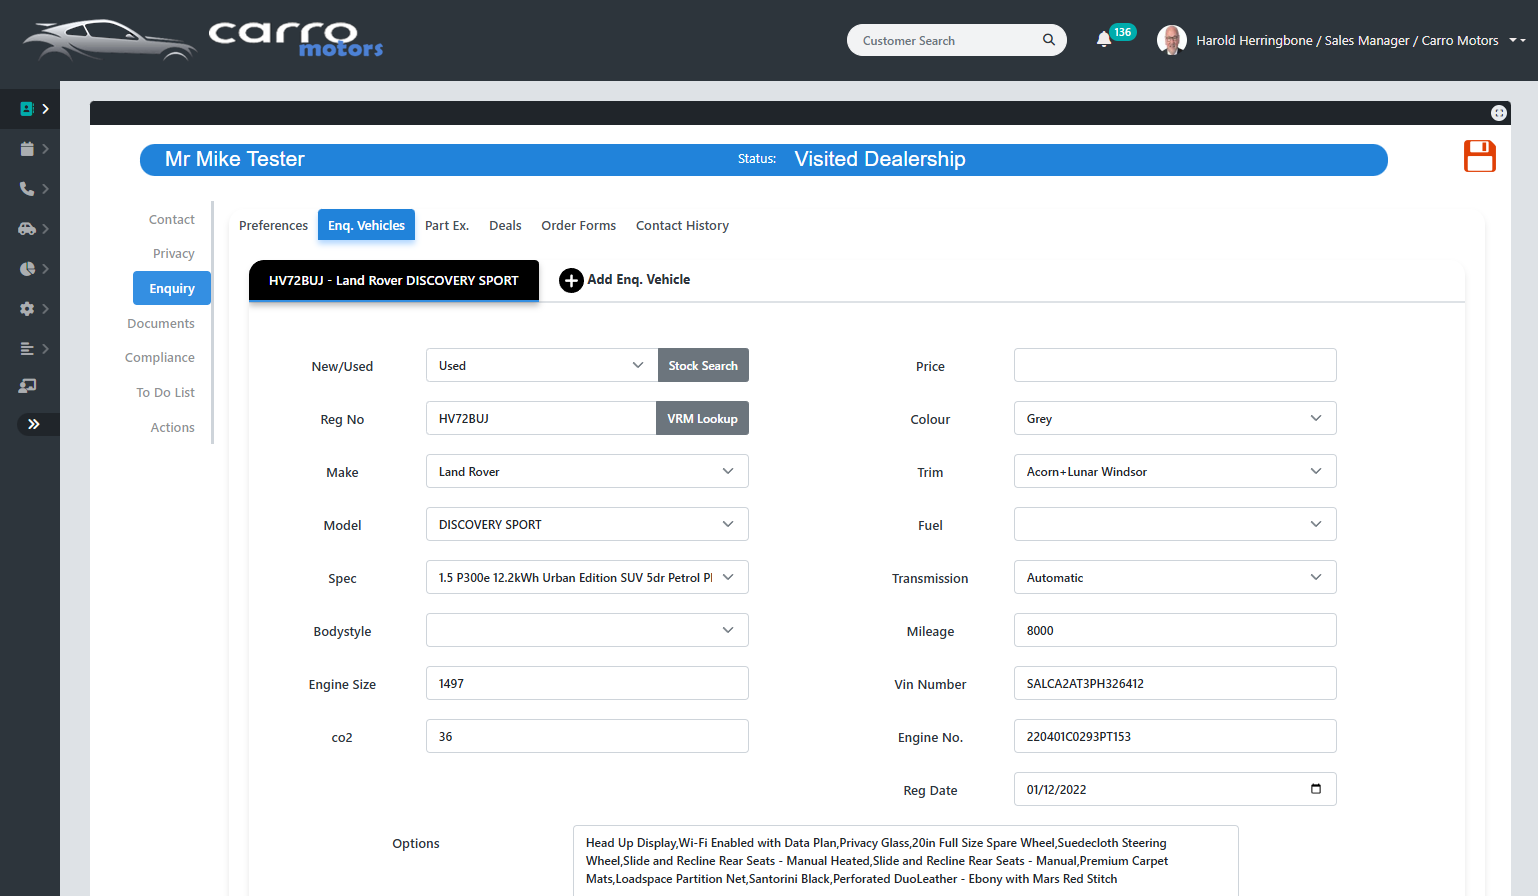Open the car vehicles sidebar icon

coord(27,229)
